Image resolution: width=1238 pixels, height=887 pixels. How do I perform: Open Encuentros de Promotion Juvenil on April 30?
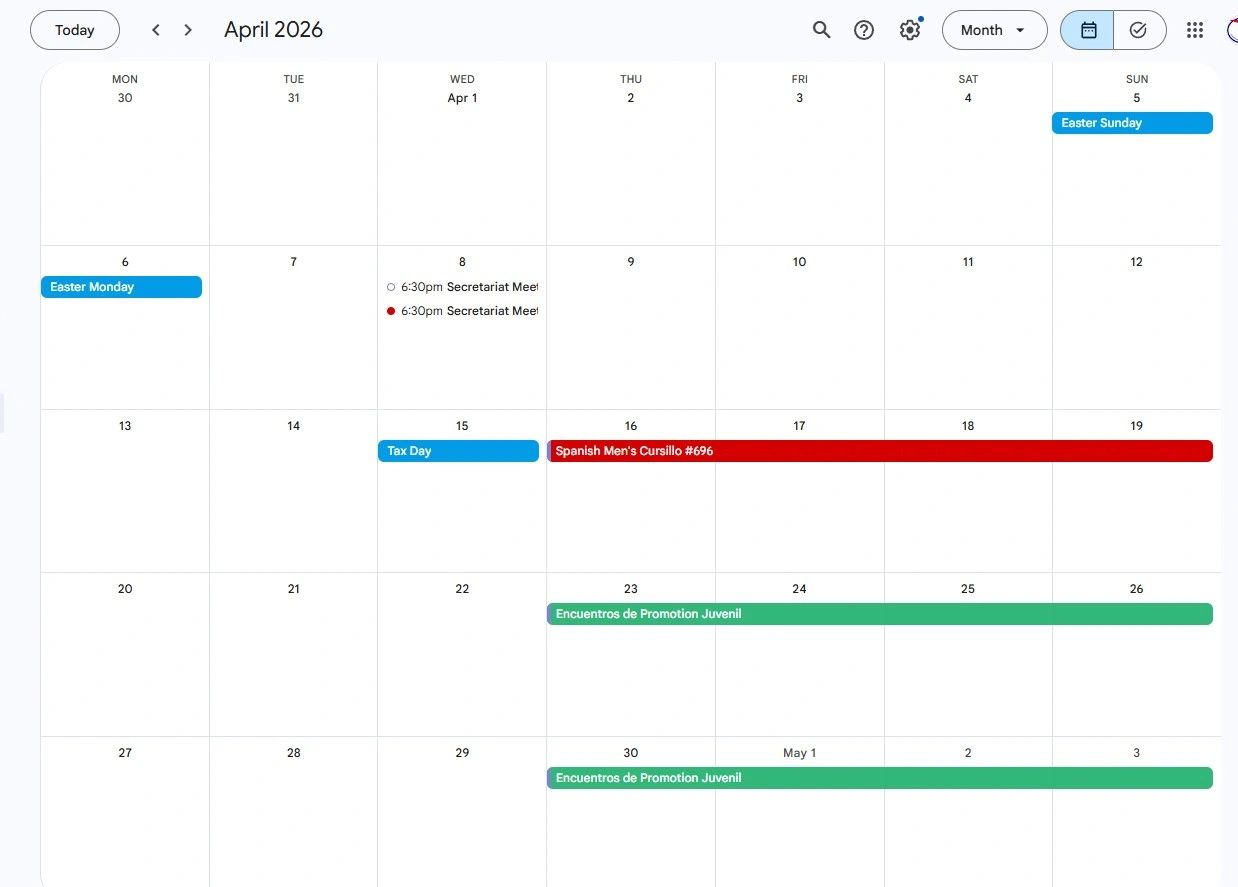[880, 778]
